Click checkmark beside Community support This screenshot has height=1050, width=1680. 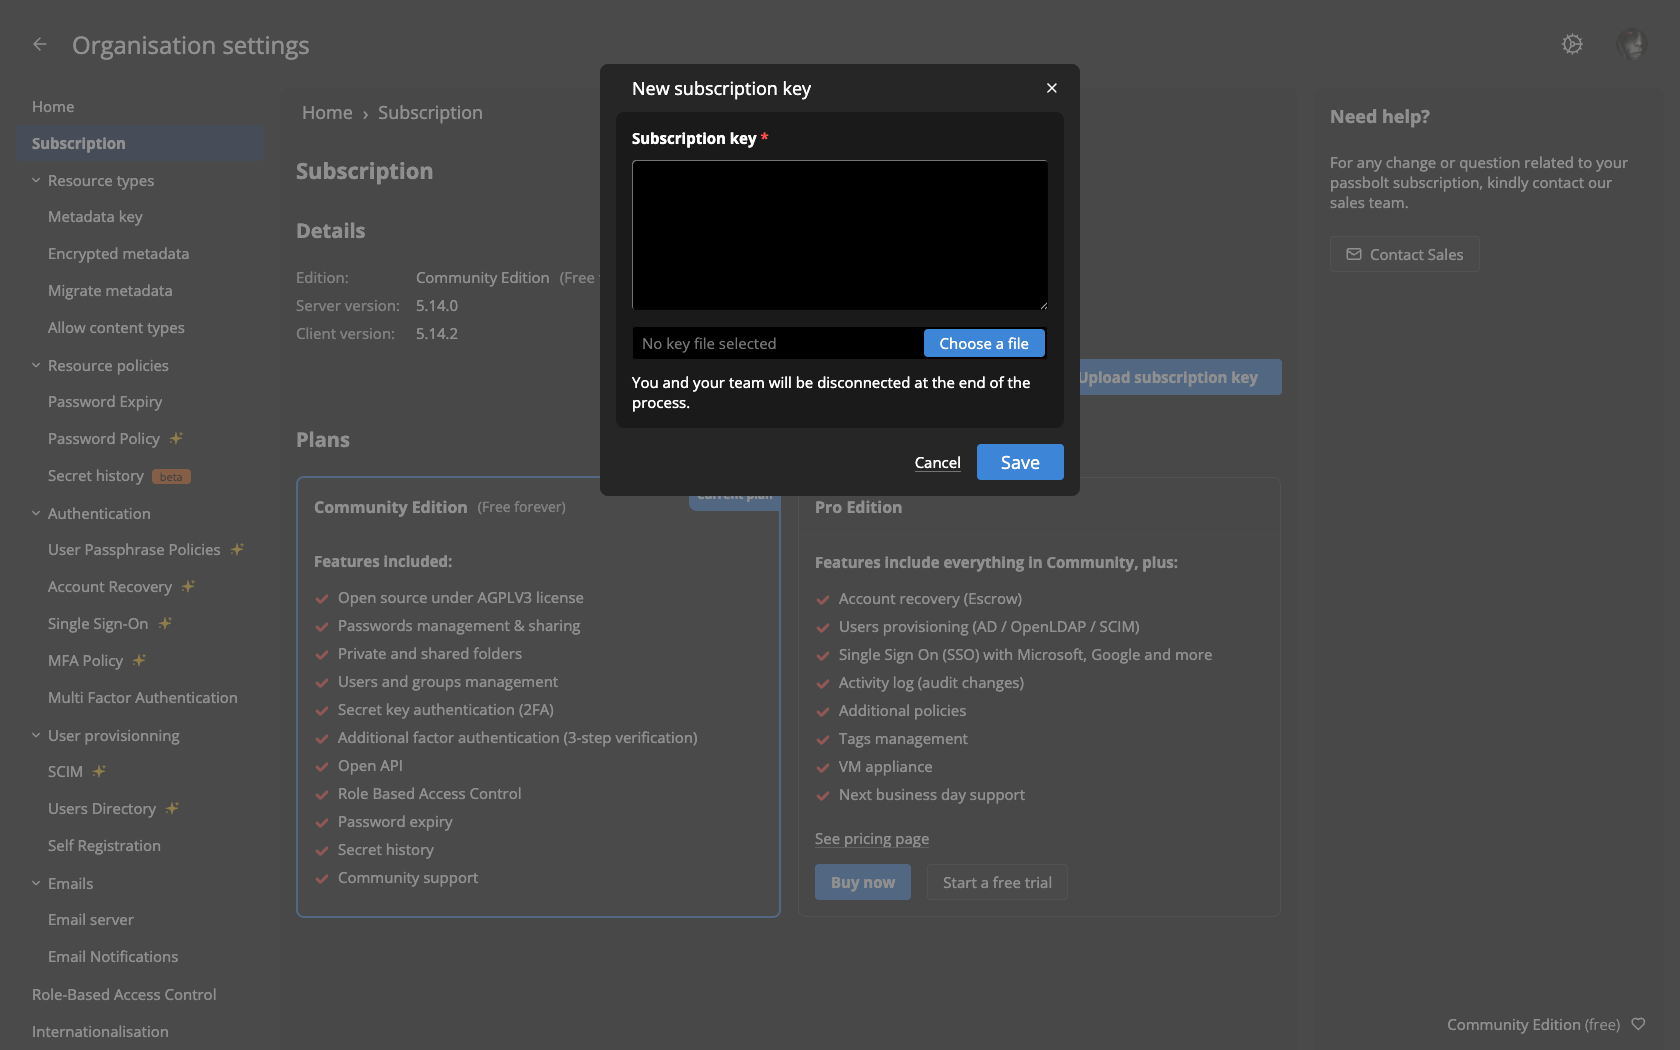pyautogui.click(x=322, y=879)
